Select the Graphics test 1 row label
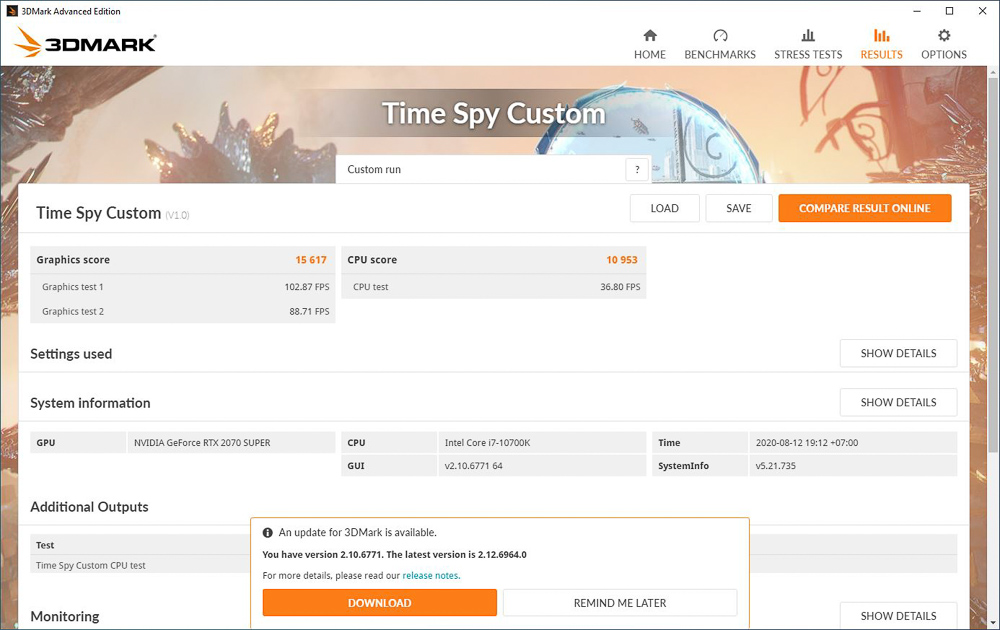 coord(73,287)
